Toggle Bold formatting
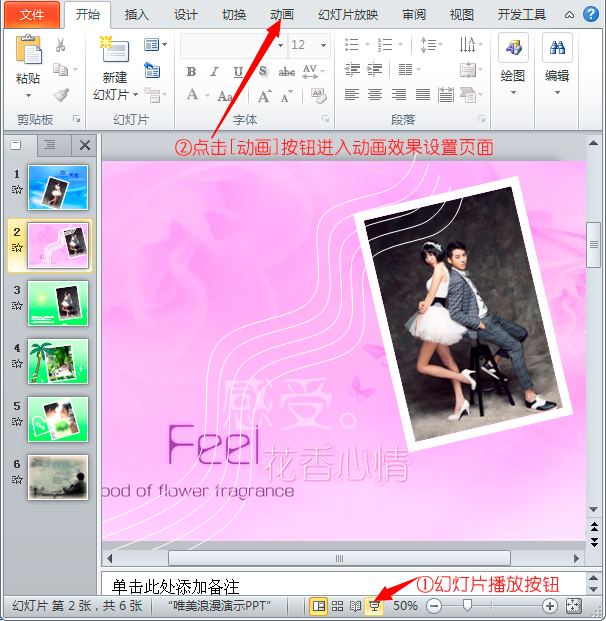 (191, 72)
